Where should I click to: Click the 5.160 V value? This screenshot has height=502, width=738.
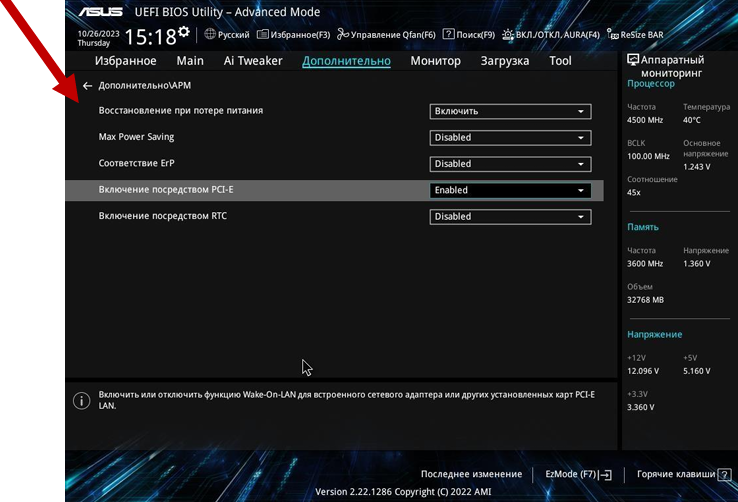point(697,371)
